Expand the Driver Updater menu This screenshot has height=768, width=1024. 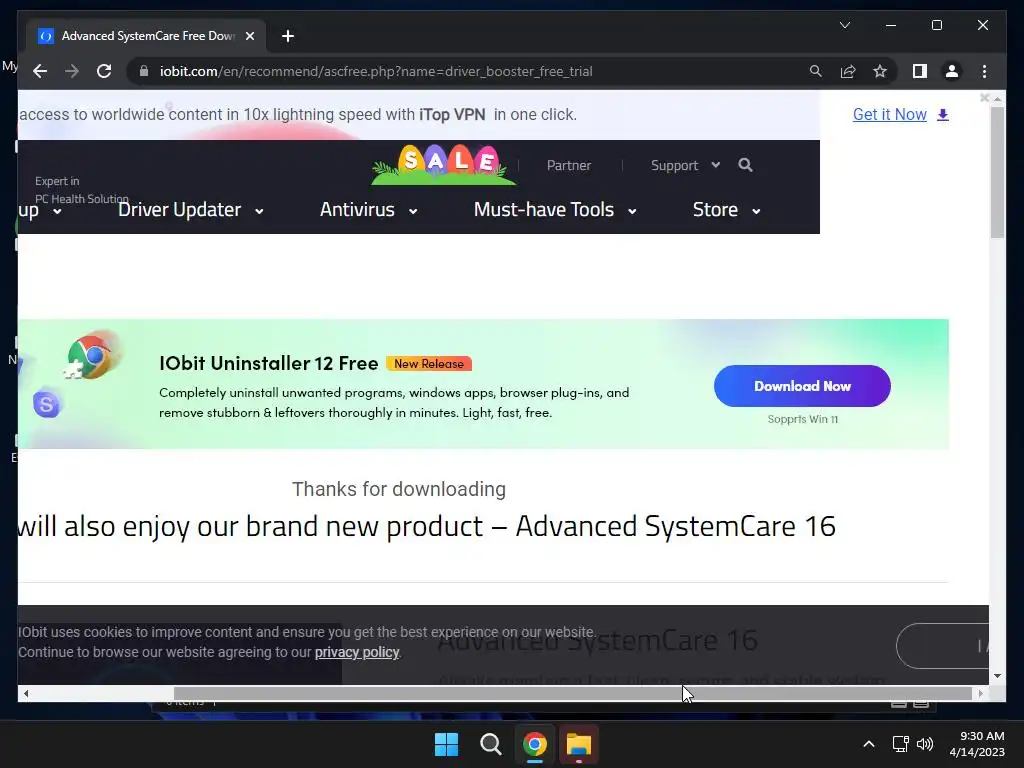point(191,210)
